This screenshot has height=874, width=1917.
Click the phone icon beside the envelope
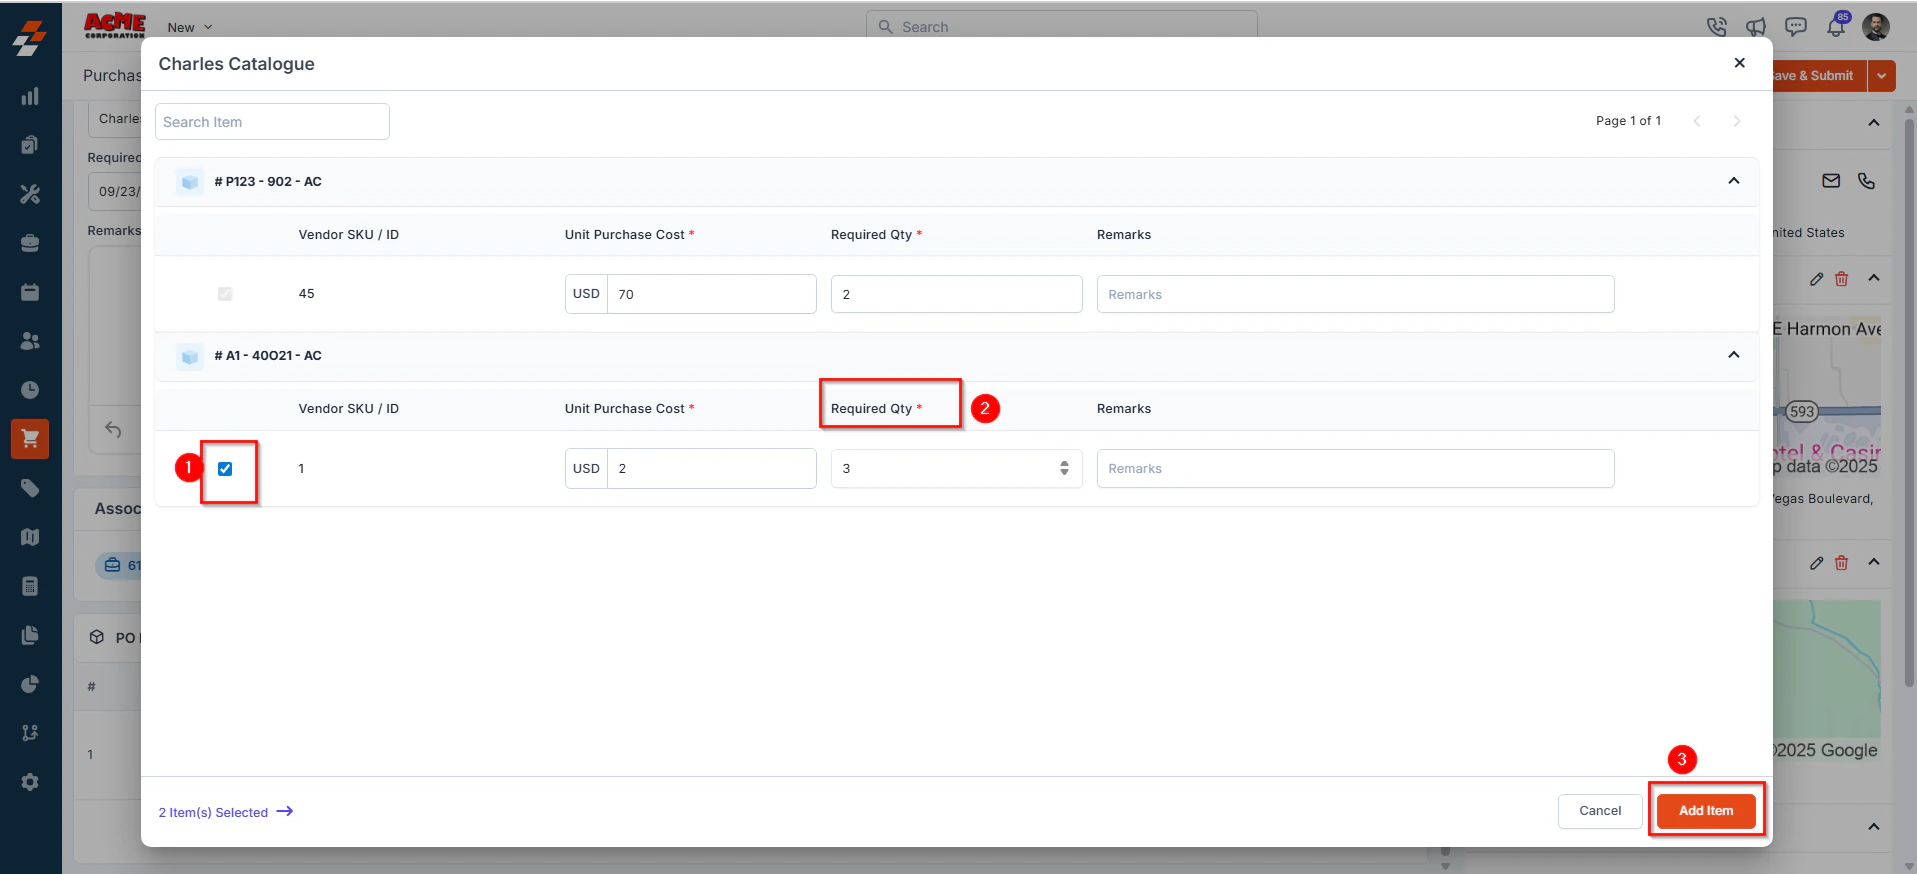pyautogui.click(x=1866, y=181)
